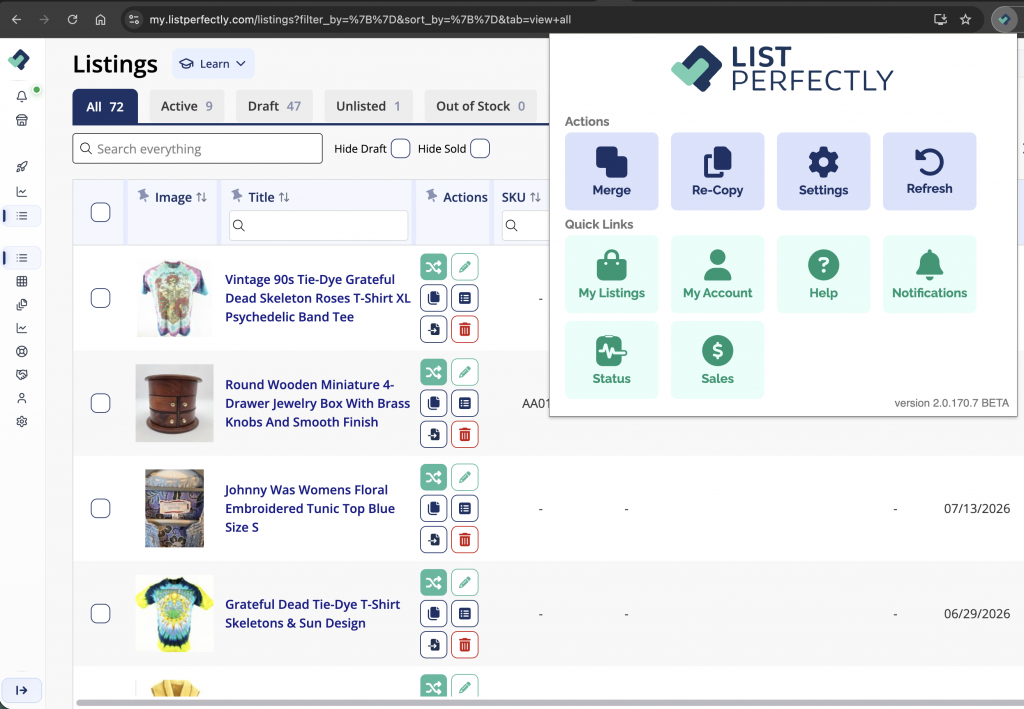Image resolution: width=1024 pixels, height=709 pixels.
Task: Switch to the All 72 tab
Action: pos(105,106)
